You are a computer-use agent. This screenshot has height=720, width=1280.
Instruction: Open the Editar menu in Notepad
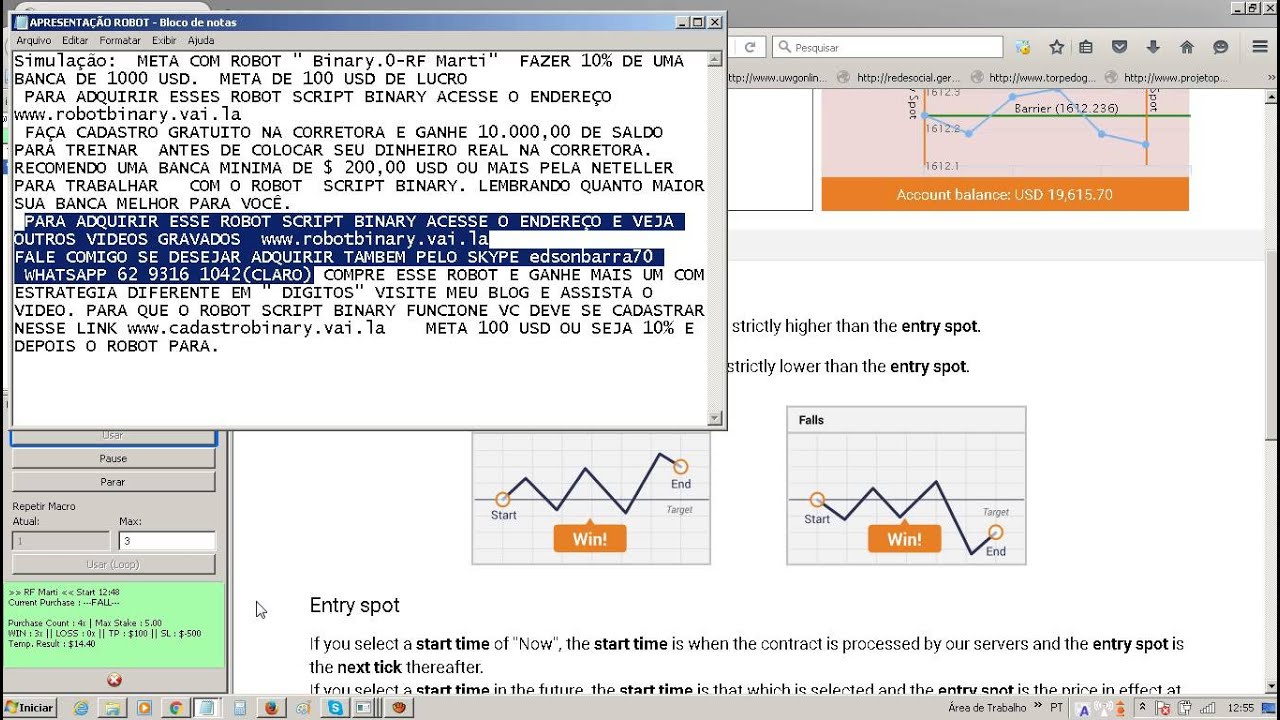pos(75,40)
